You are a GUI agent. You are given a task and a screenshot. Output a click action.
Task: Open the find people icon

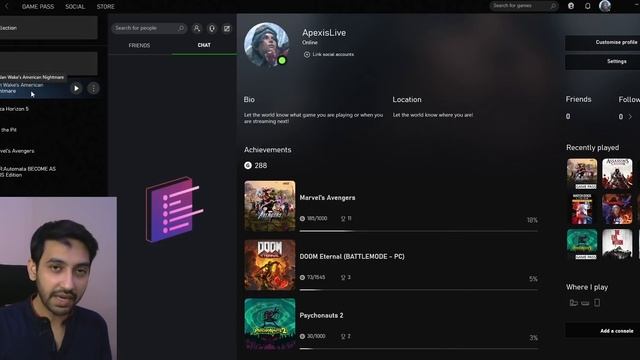(x=197, y=28)
